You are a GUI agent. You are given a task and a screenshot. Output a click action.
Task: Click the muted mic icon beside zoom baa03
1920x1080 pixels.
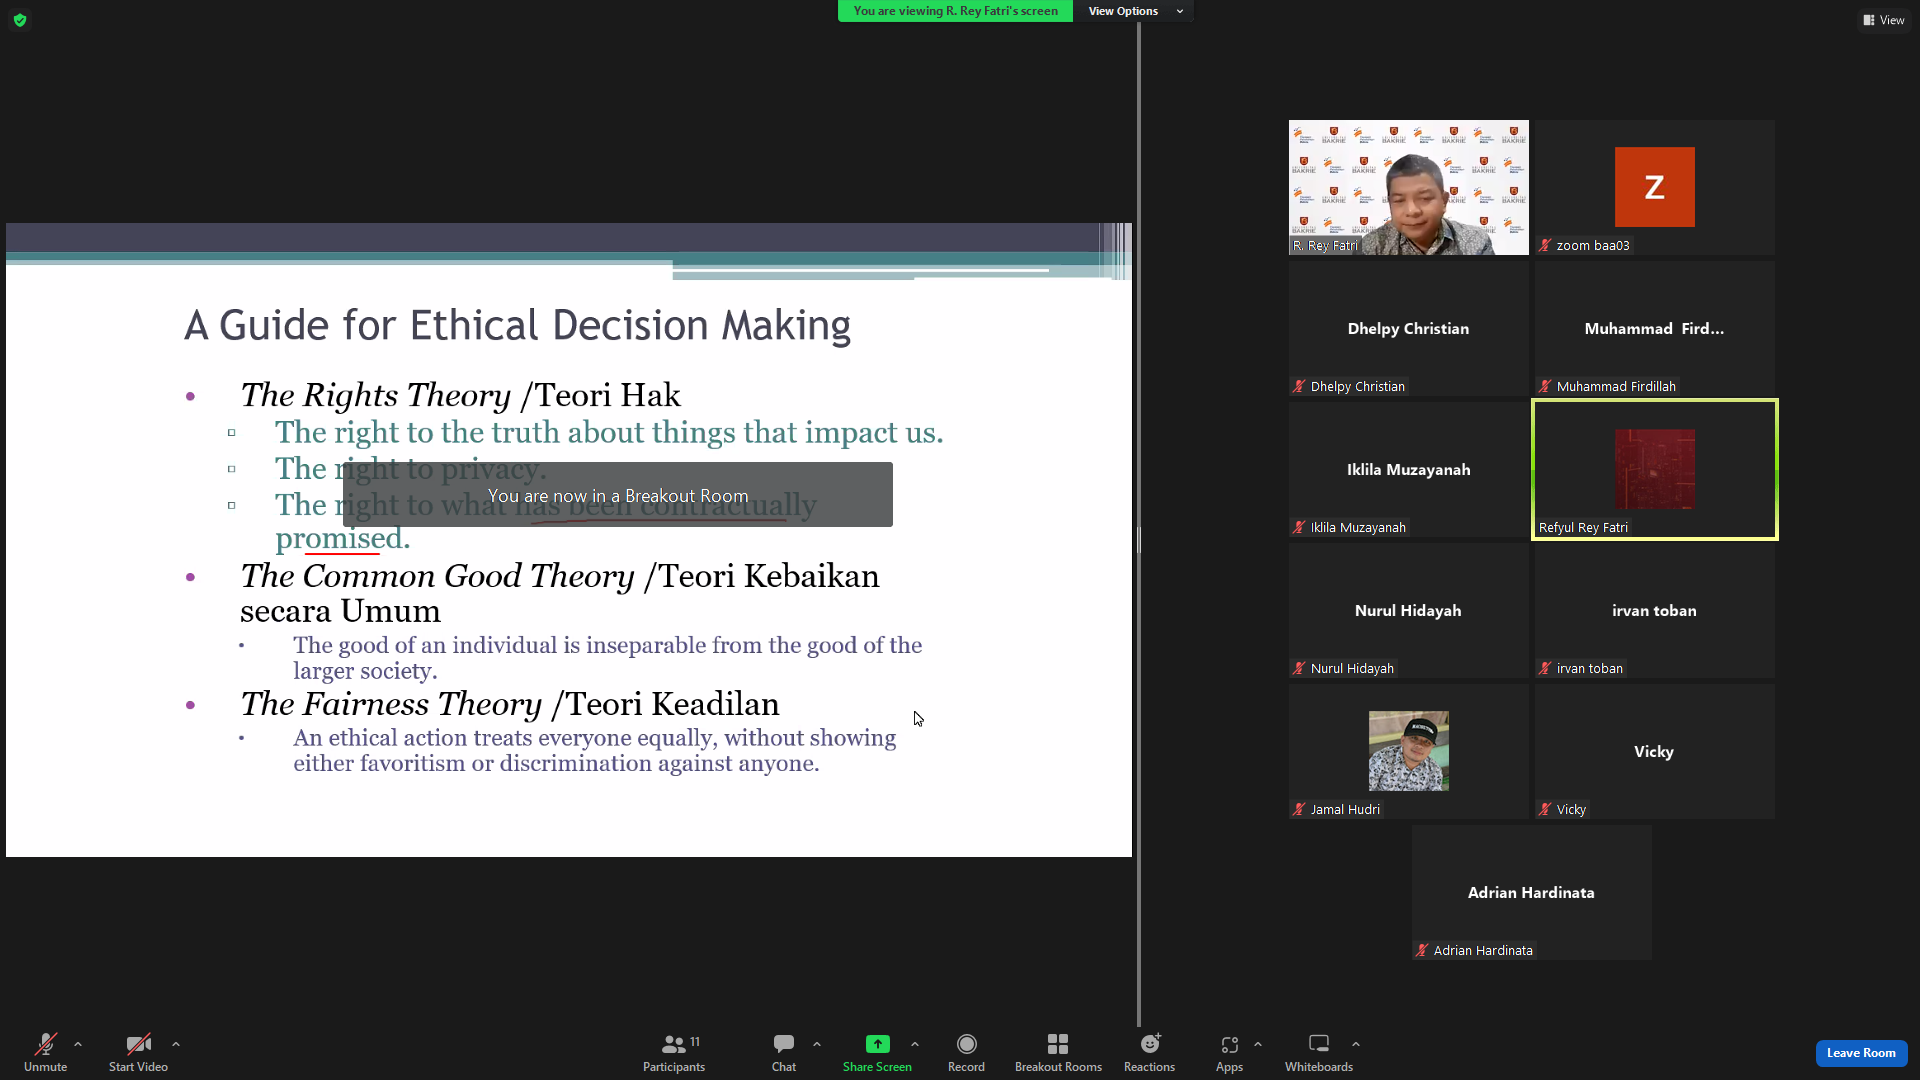1545,245
